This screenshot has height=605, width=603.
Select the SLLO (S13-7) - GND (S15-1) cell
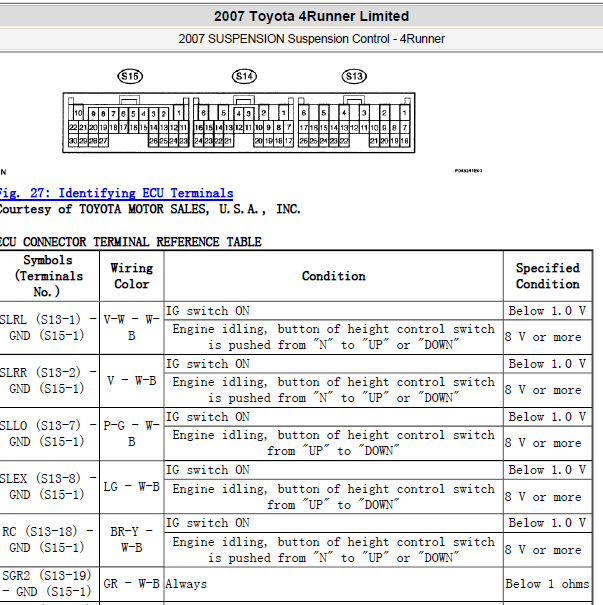click(49, 434)
